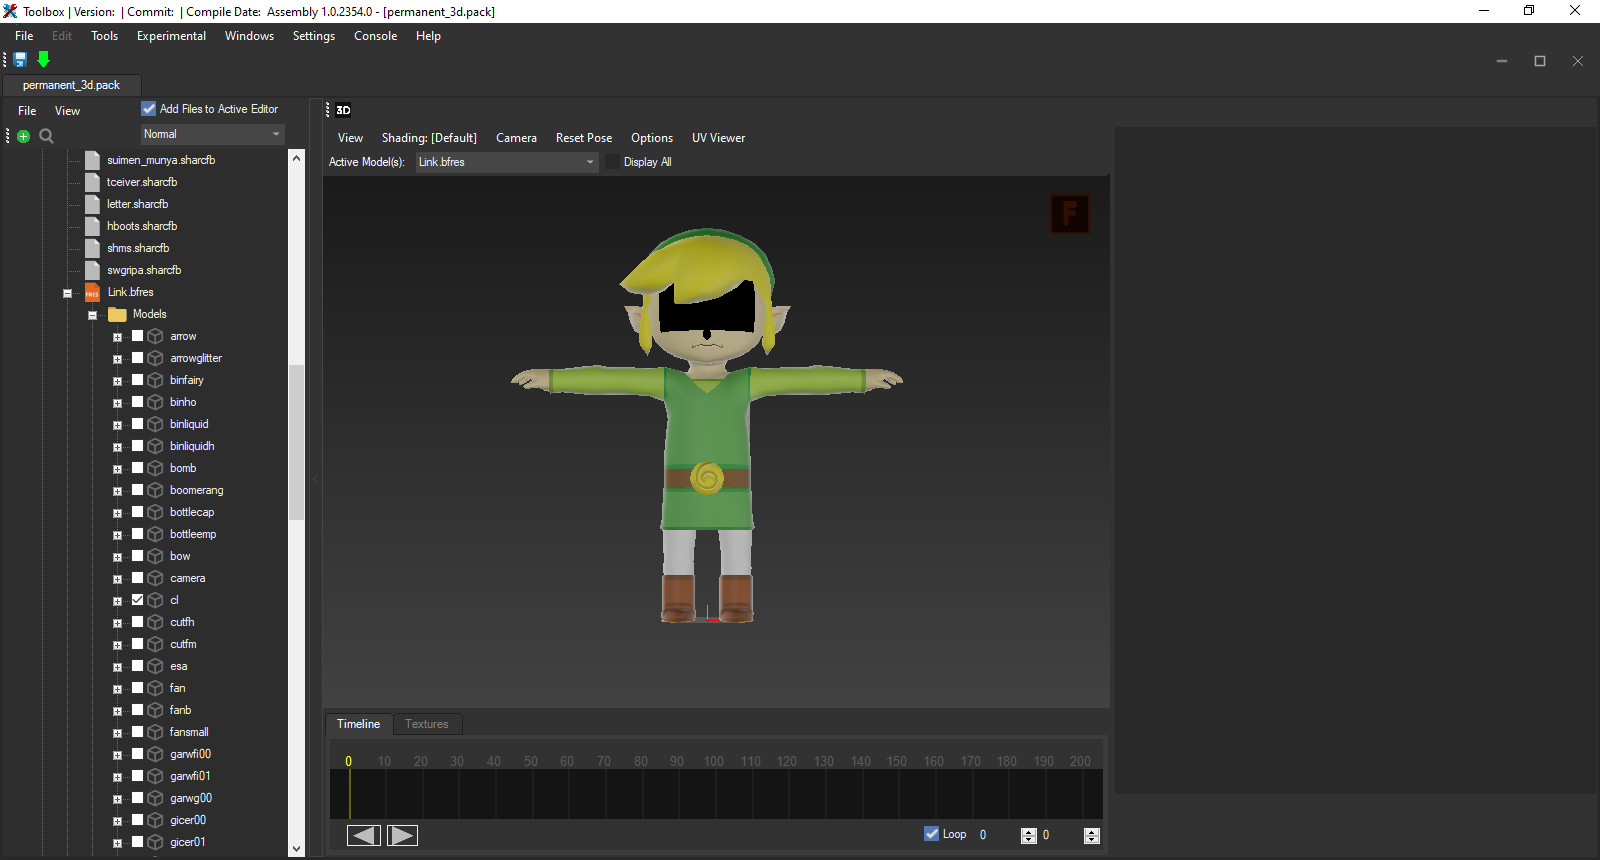
Task: Open the Normal mode dropdown
Action: pyautogui.click(x=213, y=134)
